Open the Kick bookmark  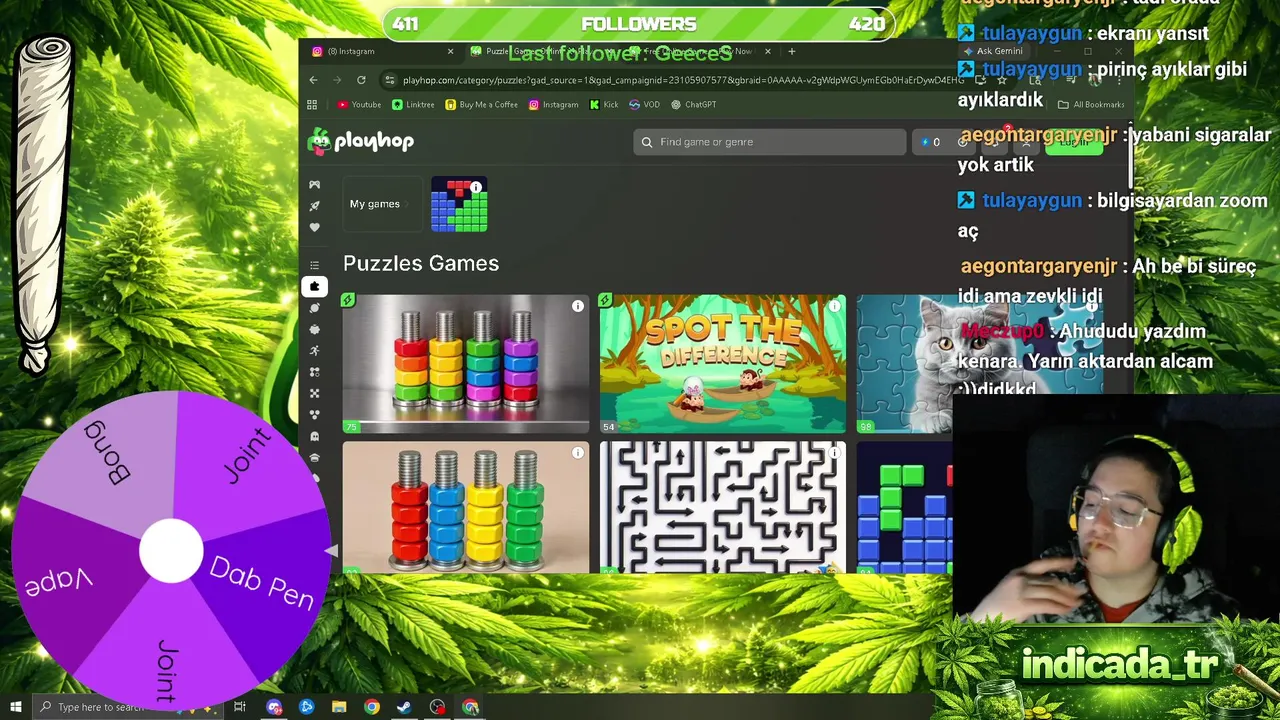[604, 104]
